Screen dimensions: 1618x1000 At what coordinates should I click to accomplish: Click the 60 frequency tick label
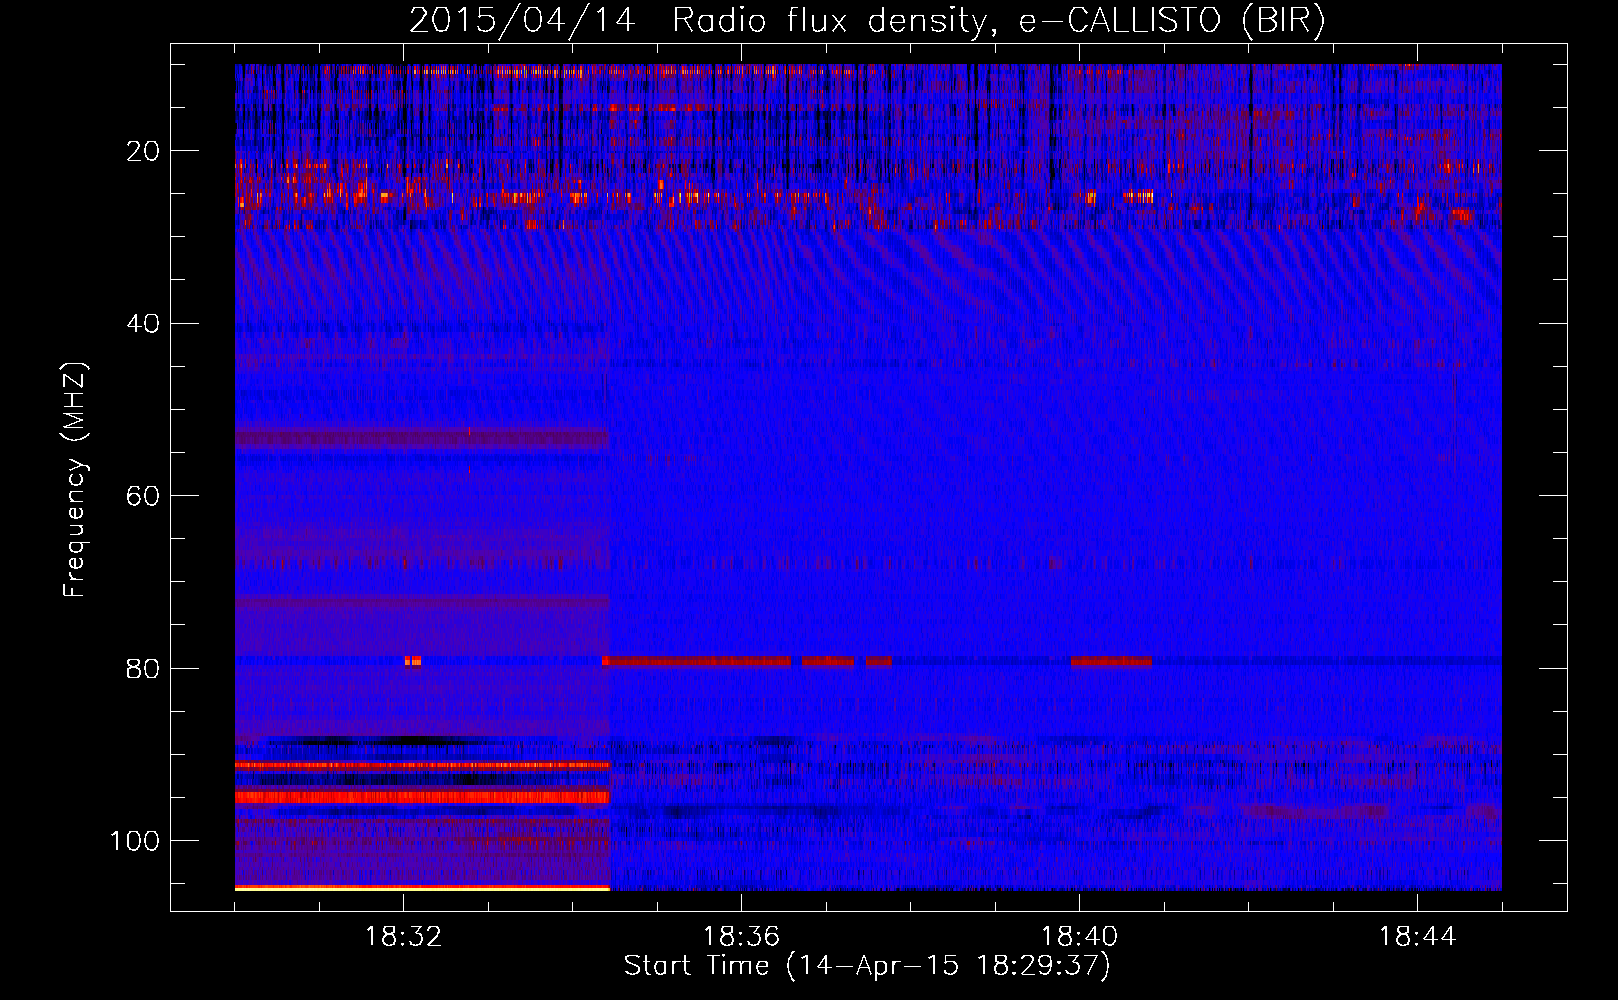143,496
